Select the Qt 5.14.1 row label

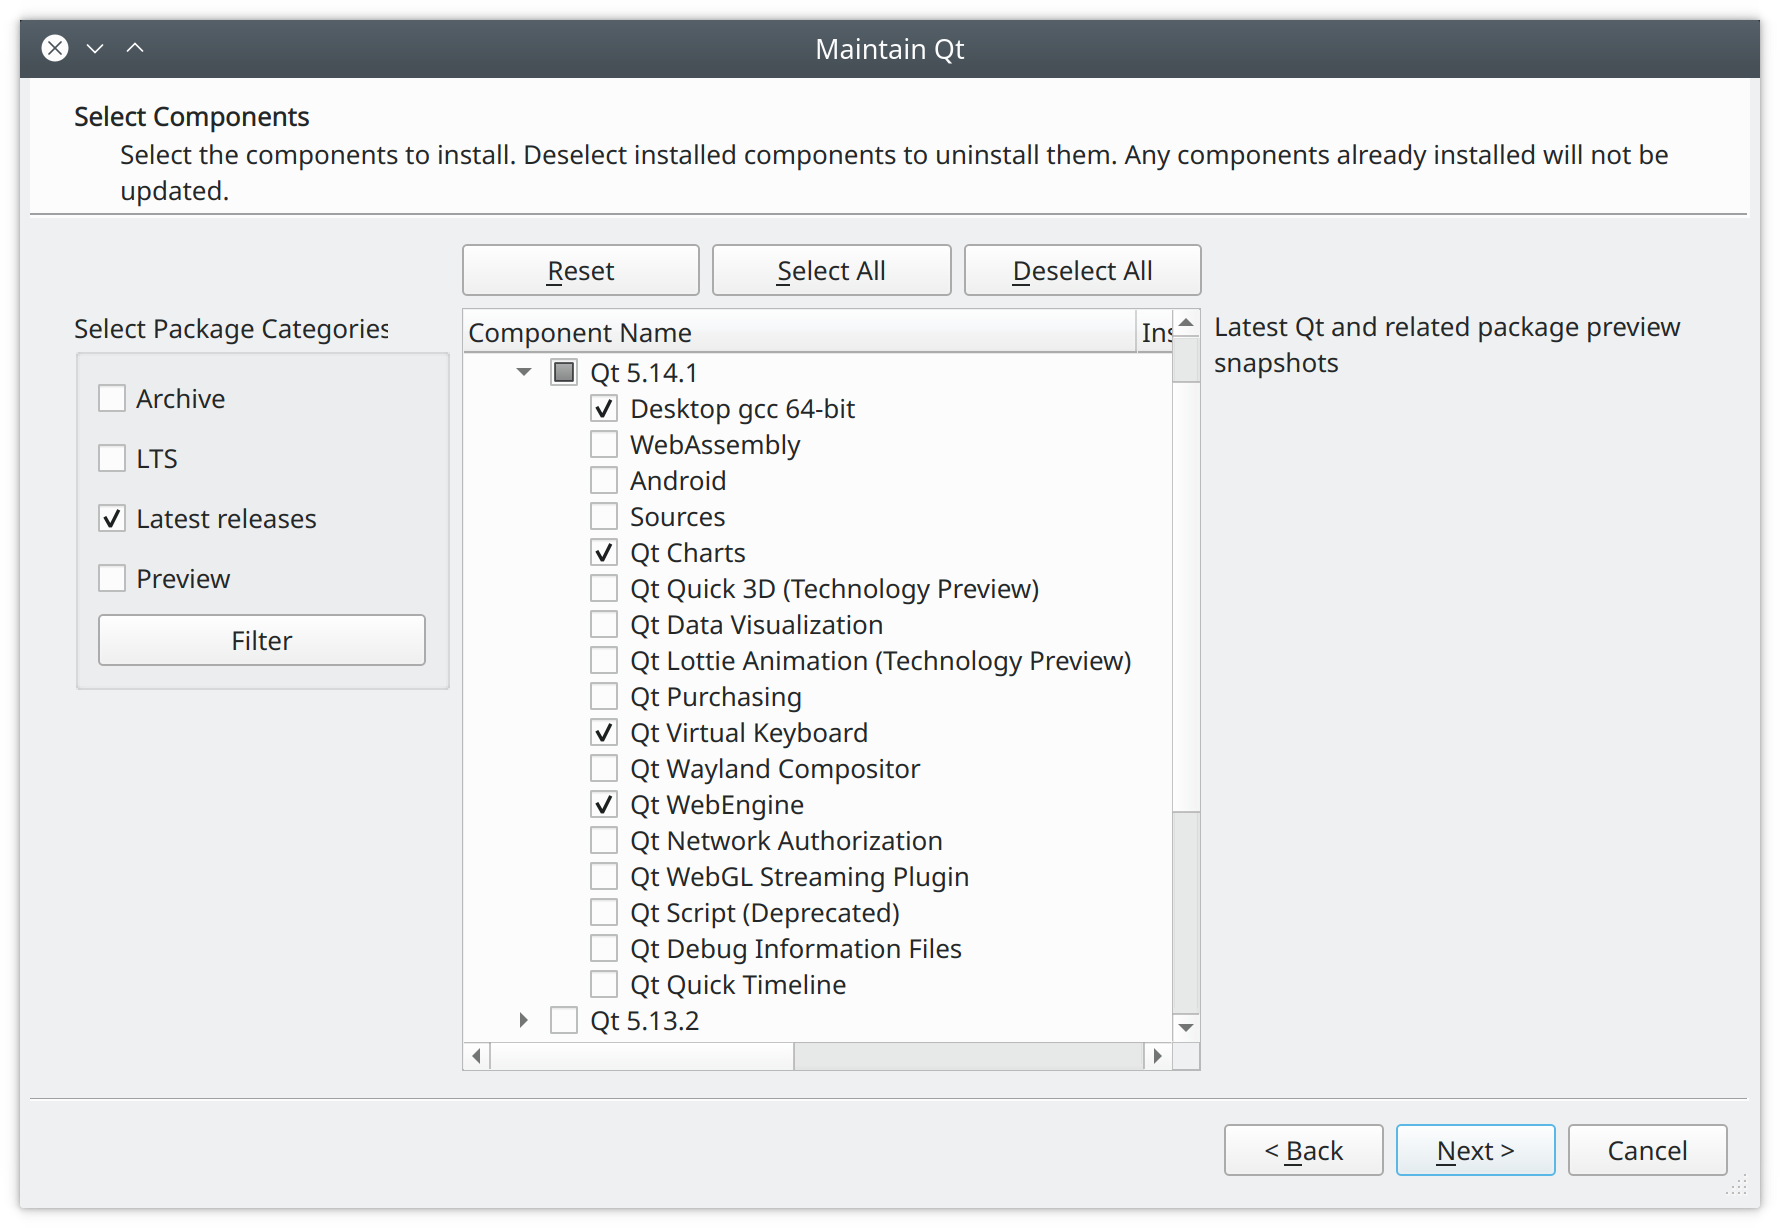(x=644, y=372)
